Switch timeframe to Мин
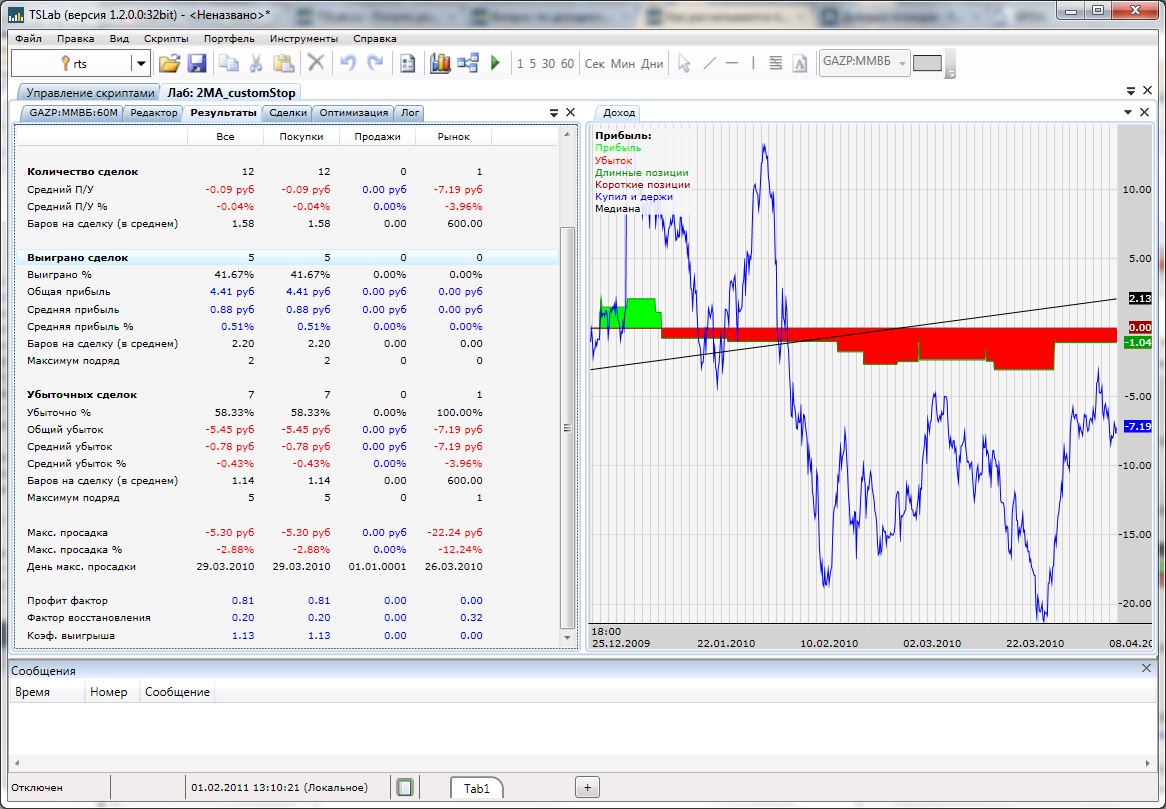This screenshot has height=809, width=1166. [x=622, y=64]
